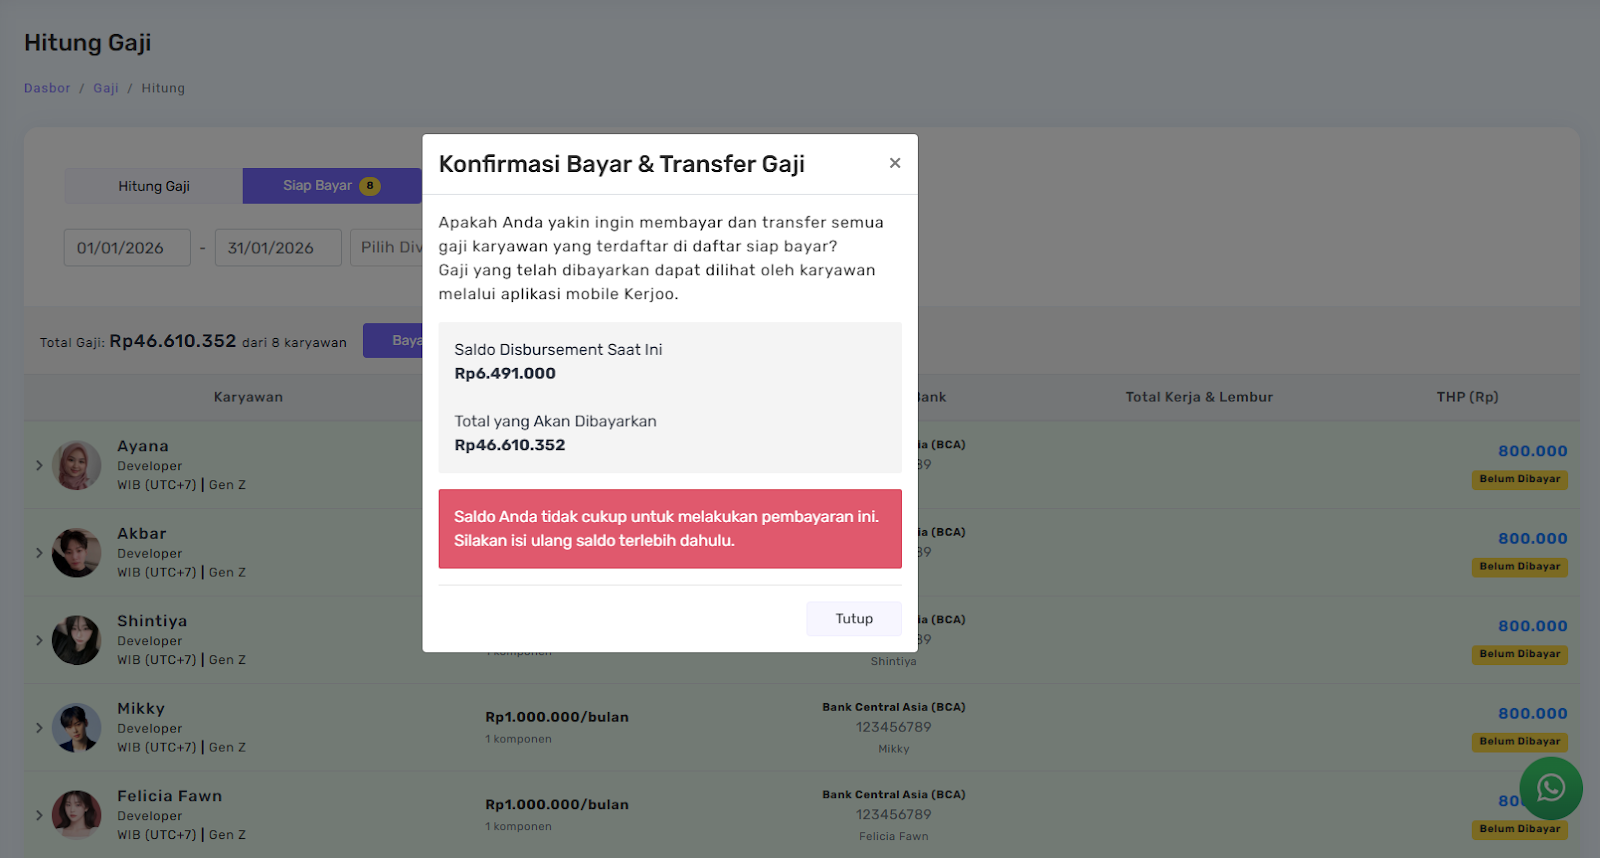The width and height of the screenshot is (1600, 858).
Task: Expand Ayana's employee row
Action: tap(39, 465)
